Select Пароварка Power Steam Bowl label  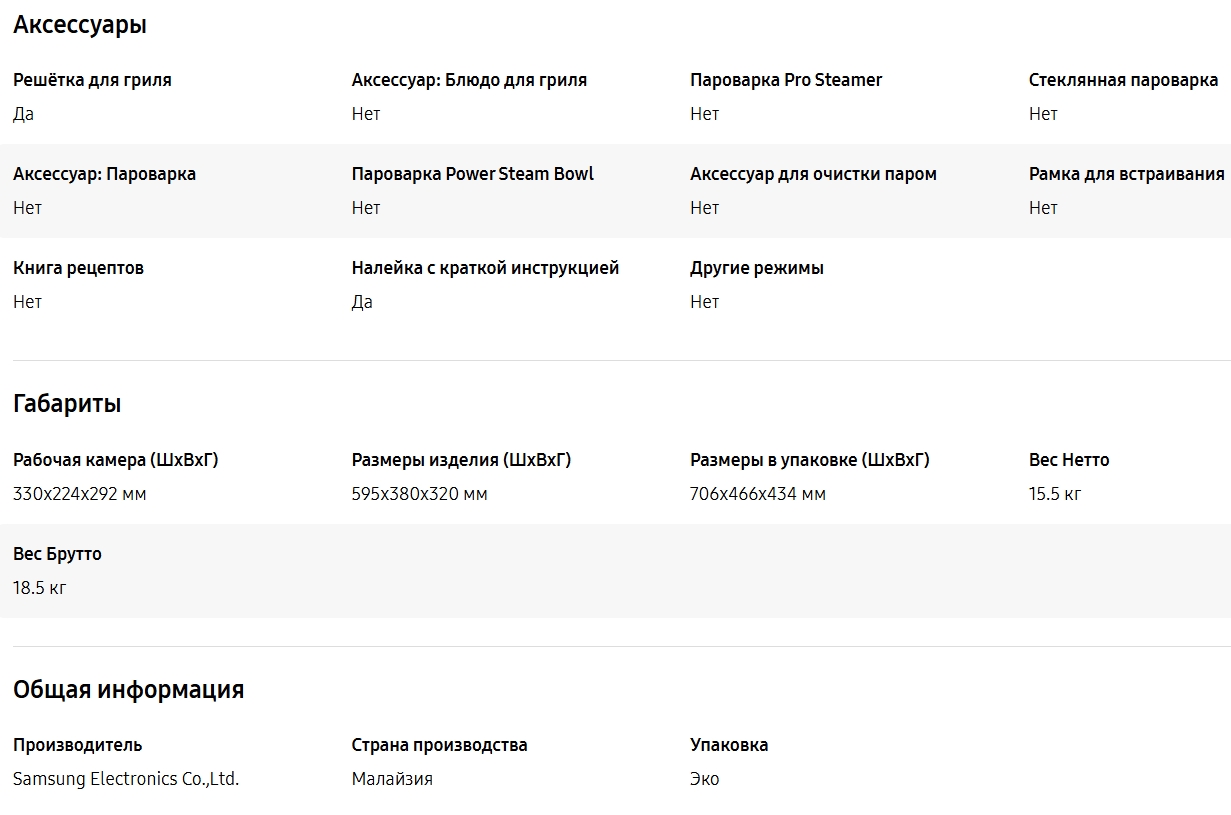pos(473,174)
